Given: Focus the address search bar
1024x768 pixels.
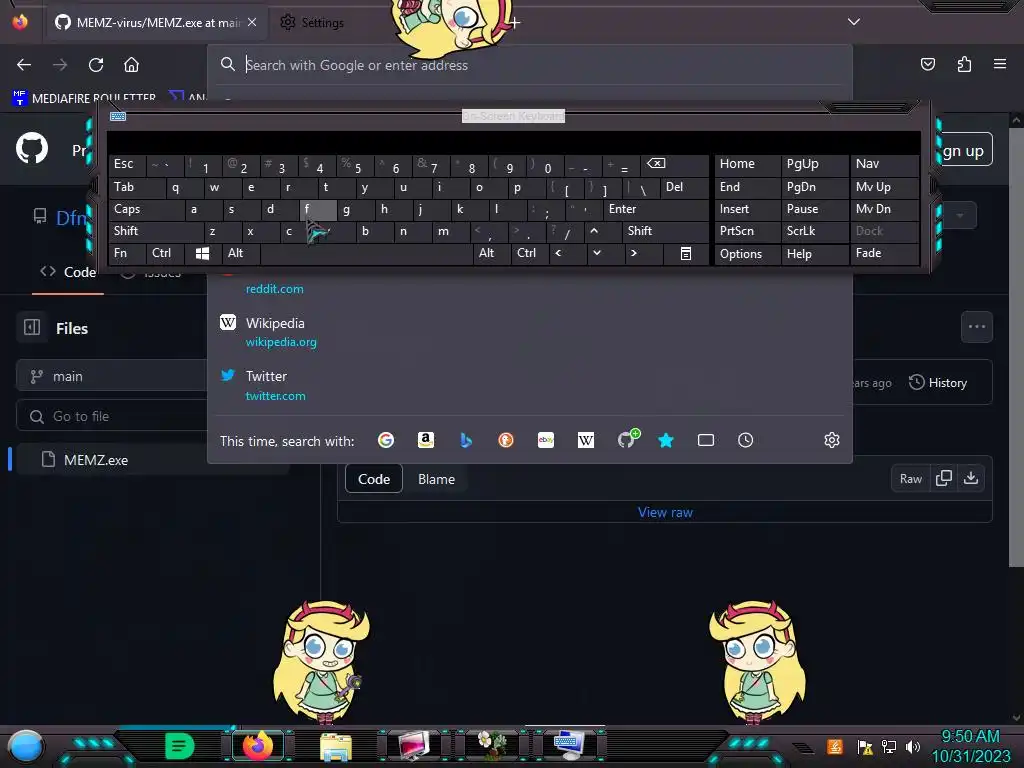Looking at the screenshot, I should click(530, 65).
